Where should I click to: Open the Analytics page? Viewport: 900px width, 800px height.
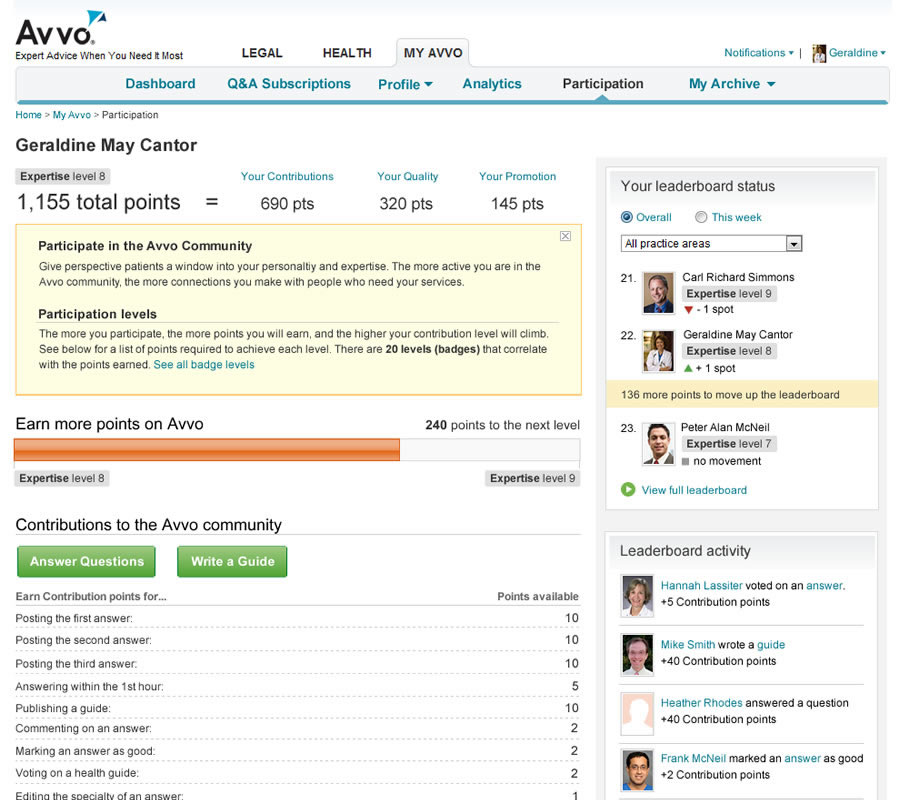[492, 84]
